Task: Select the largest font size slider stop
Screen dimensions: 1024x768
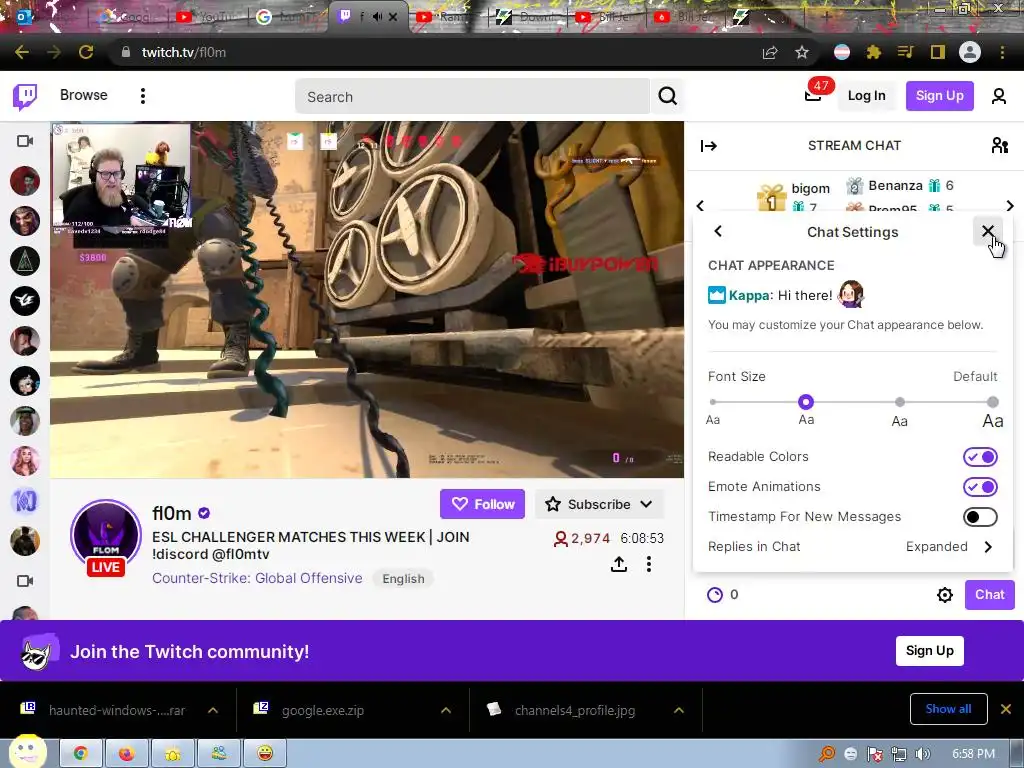Action: click(993, 402)
